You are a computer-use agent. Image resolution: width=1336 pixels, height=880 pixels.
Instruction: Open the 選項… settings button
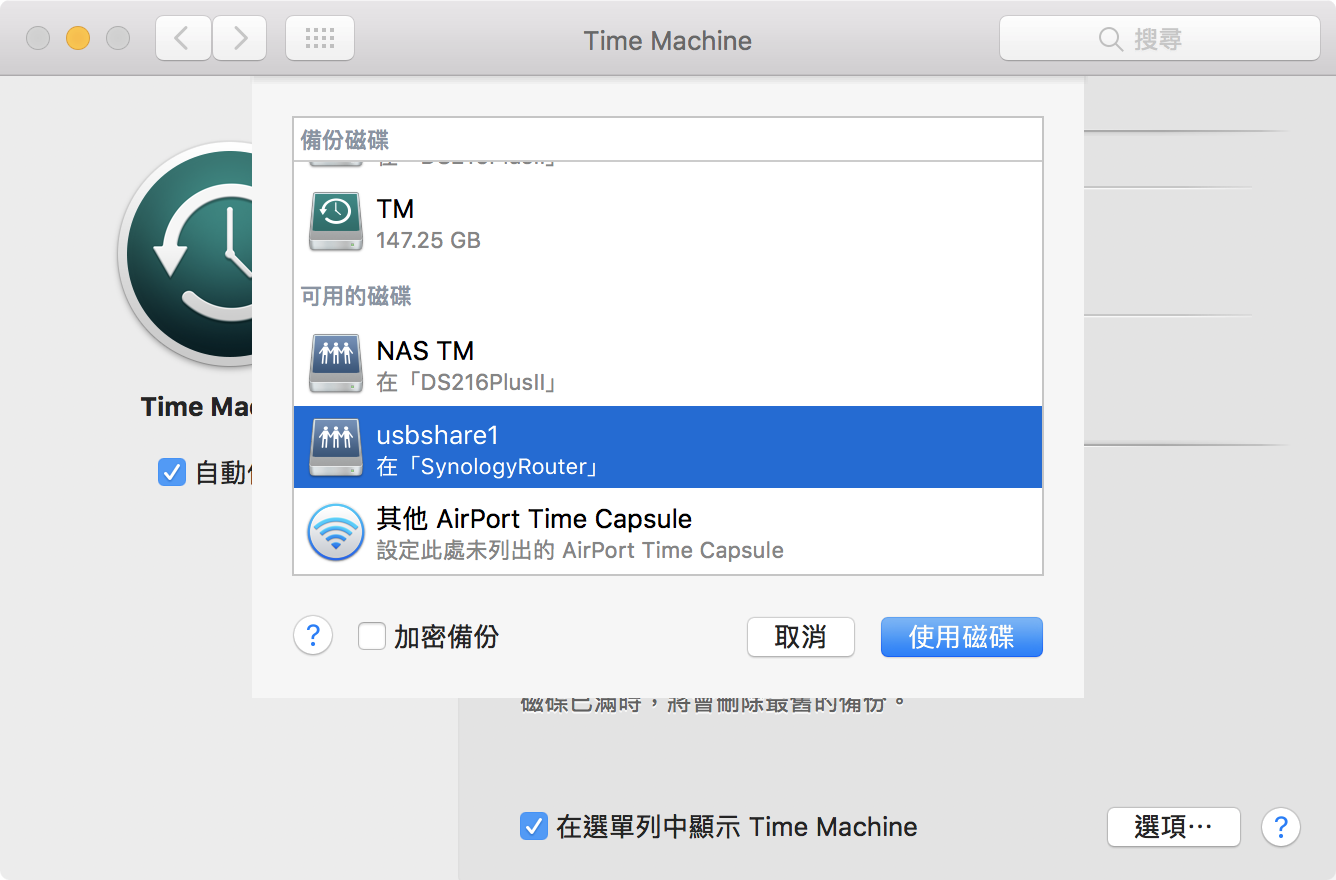pos(1173,827)
